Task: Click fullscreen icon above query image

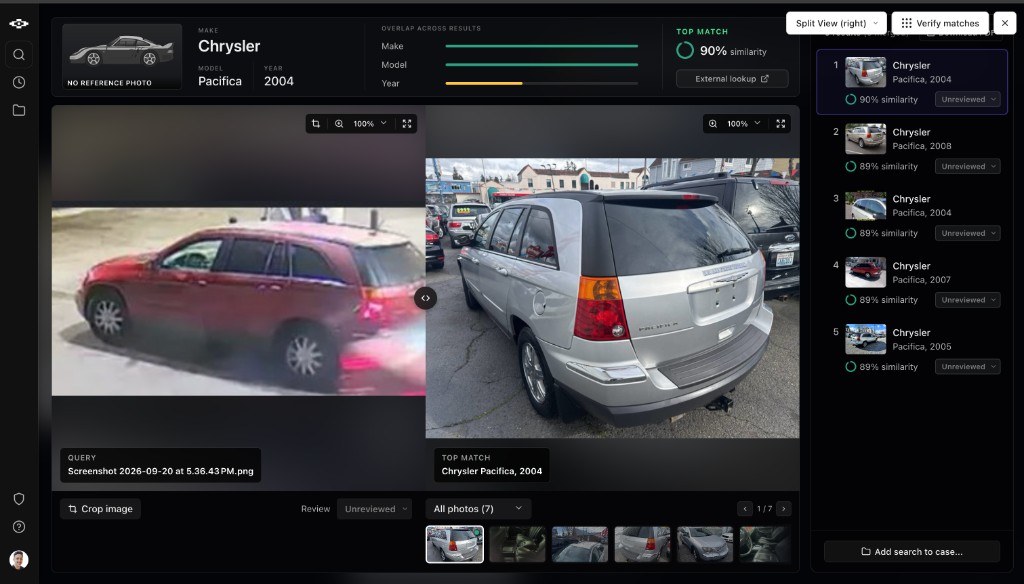Action: coord(407,123)
